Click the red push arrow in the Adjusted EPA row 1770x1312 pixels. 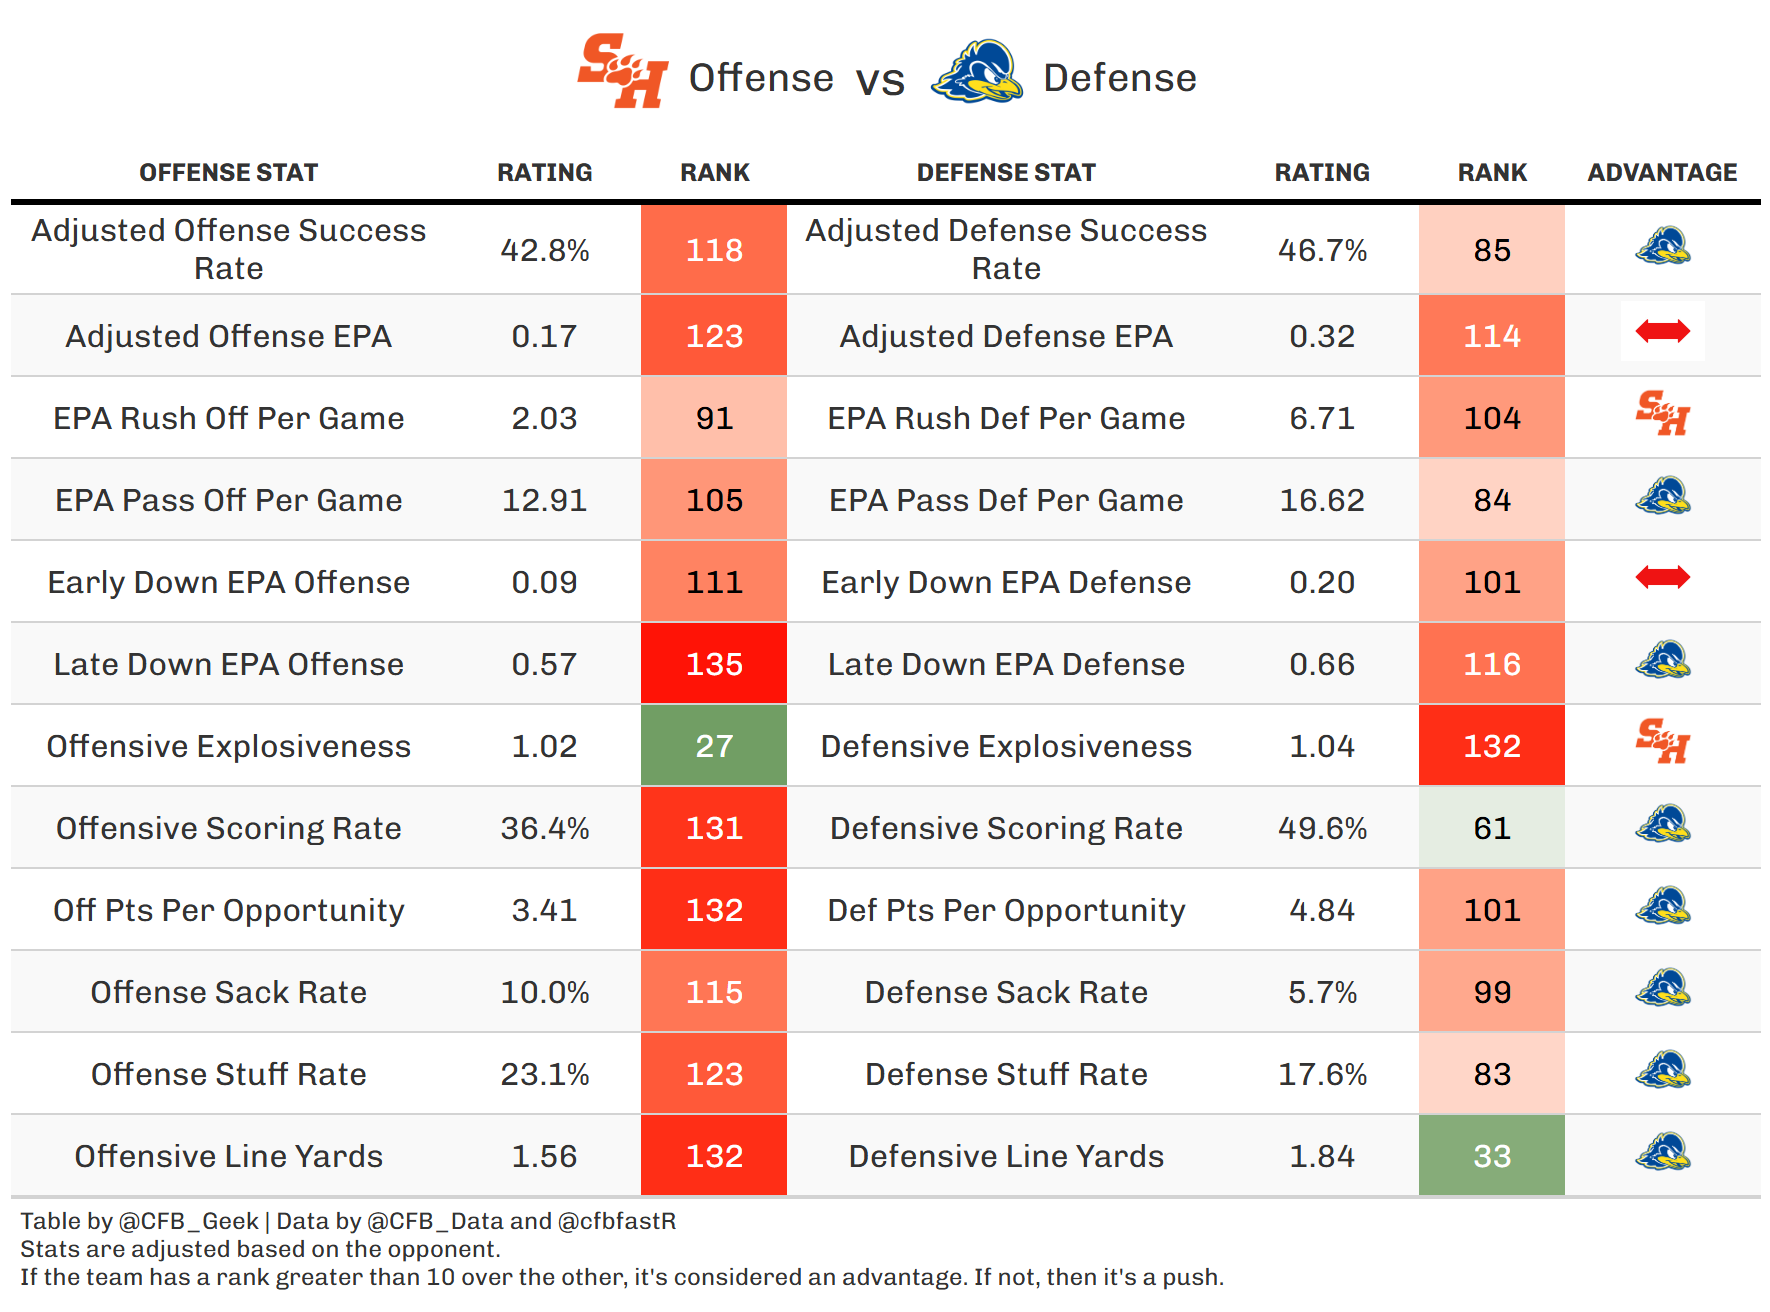(1662, 331)
